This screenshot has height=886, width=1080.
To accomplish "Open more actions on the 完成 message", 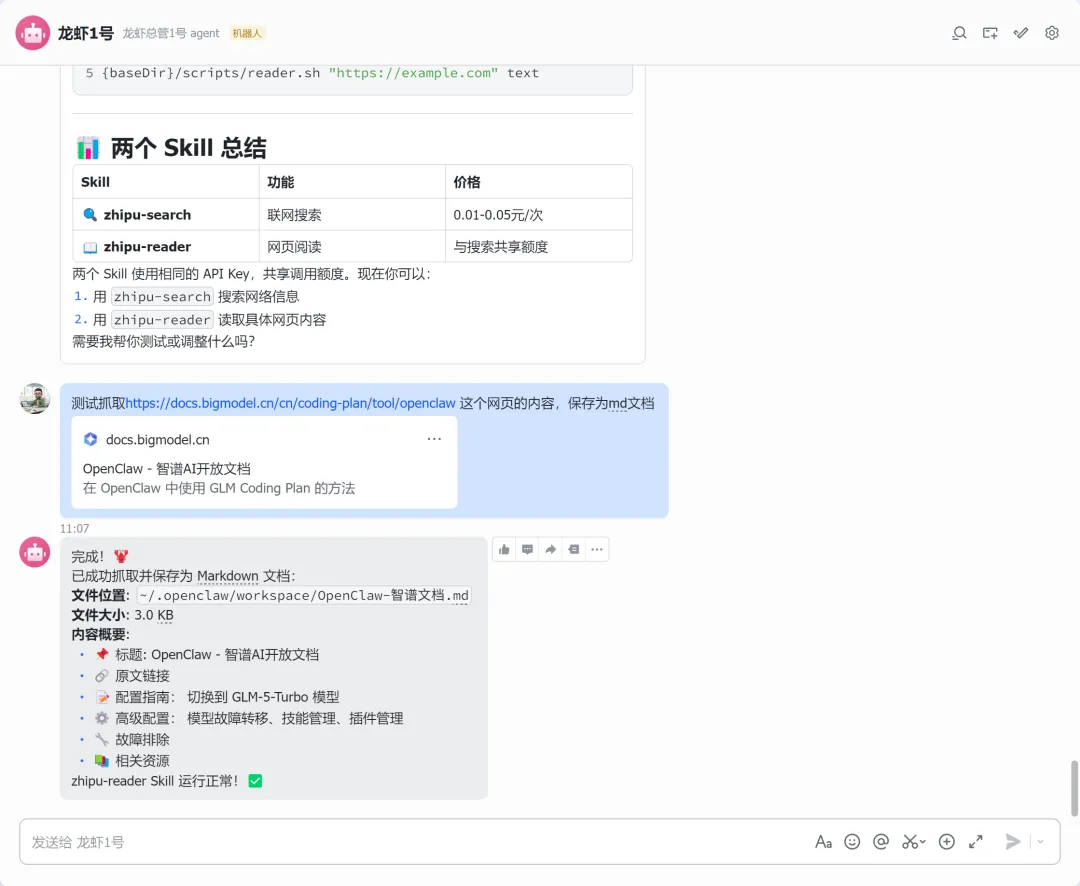I will pyautogui.click(x=597, y=549).
